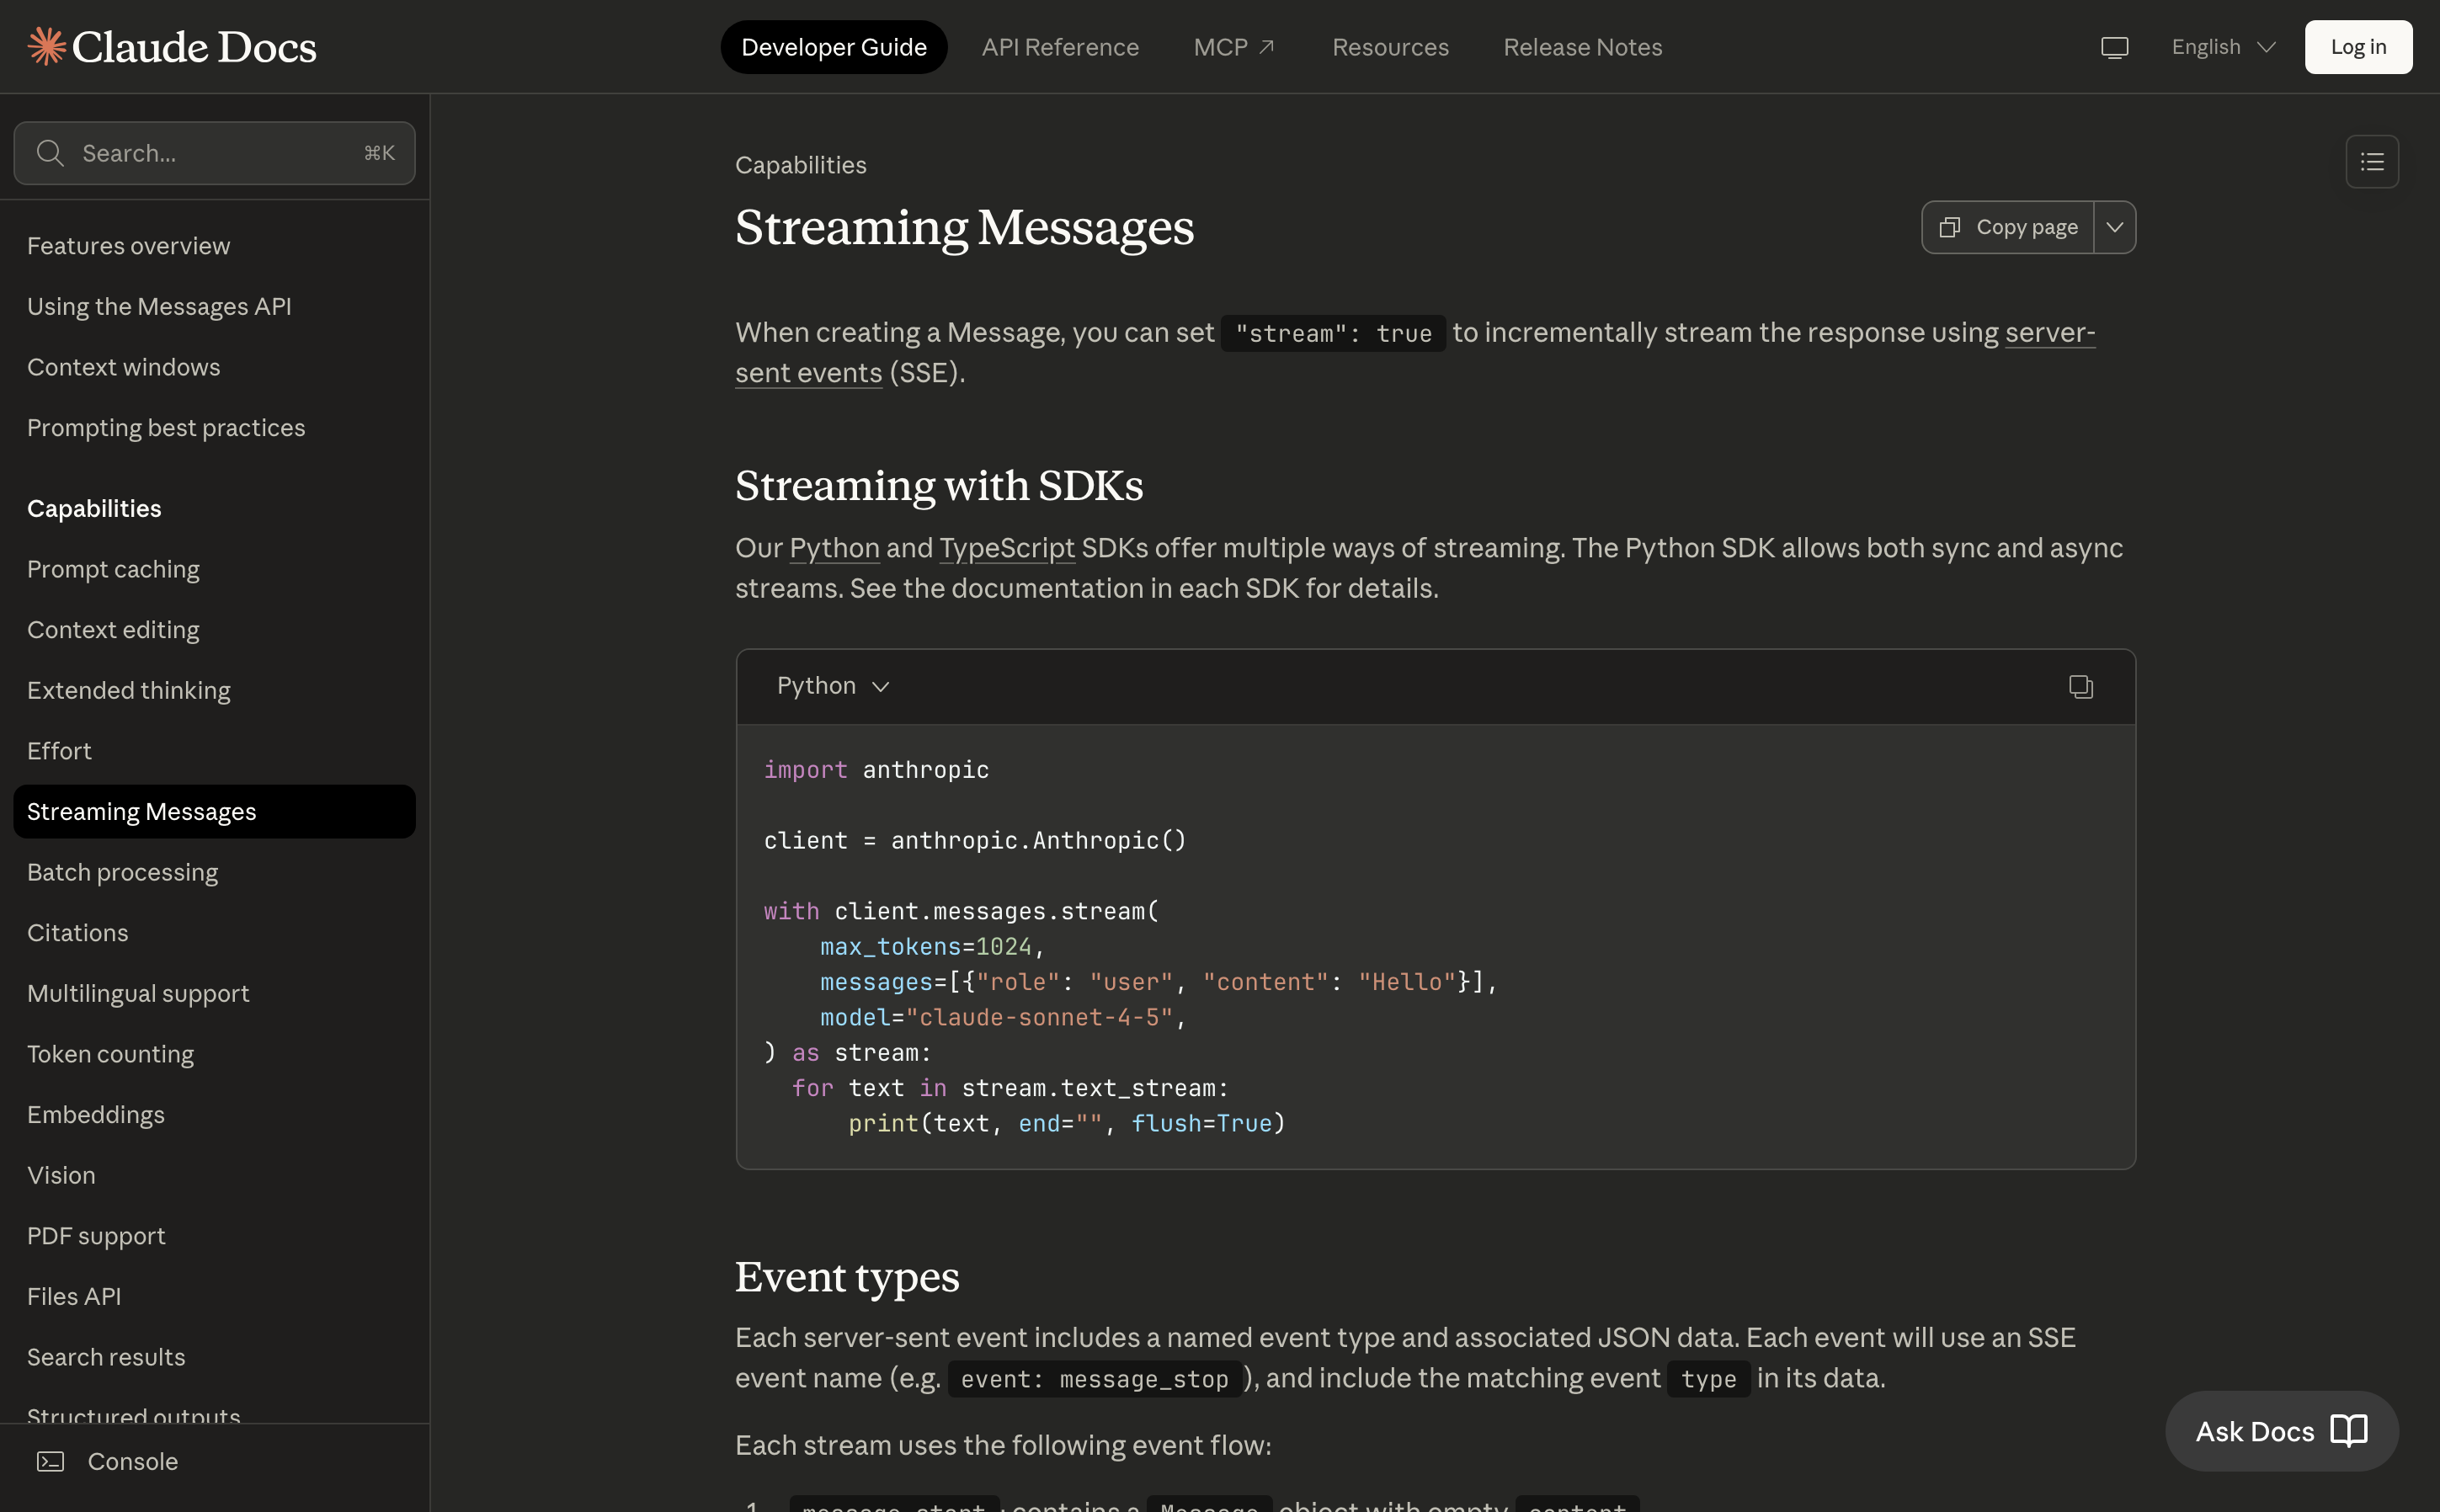Viewport: 2440px width, 1512px height.
Task: Open the MCP external link arrow
Action: click(x=1266, y=47)
